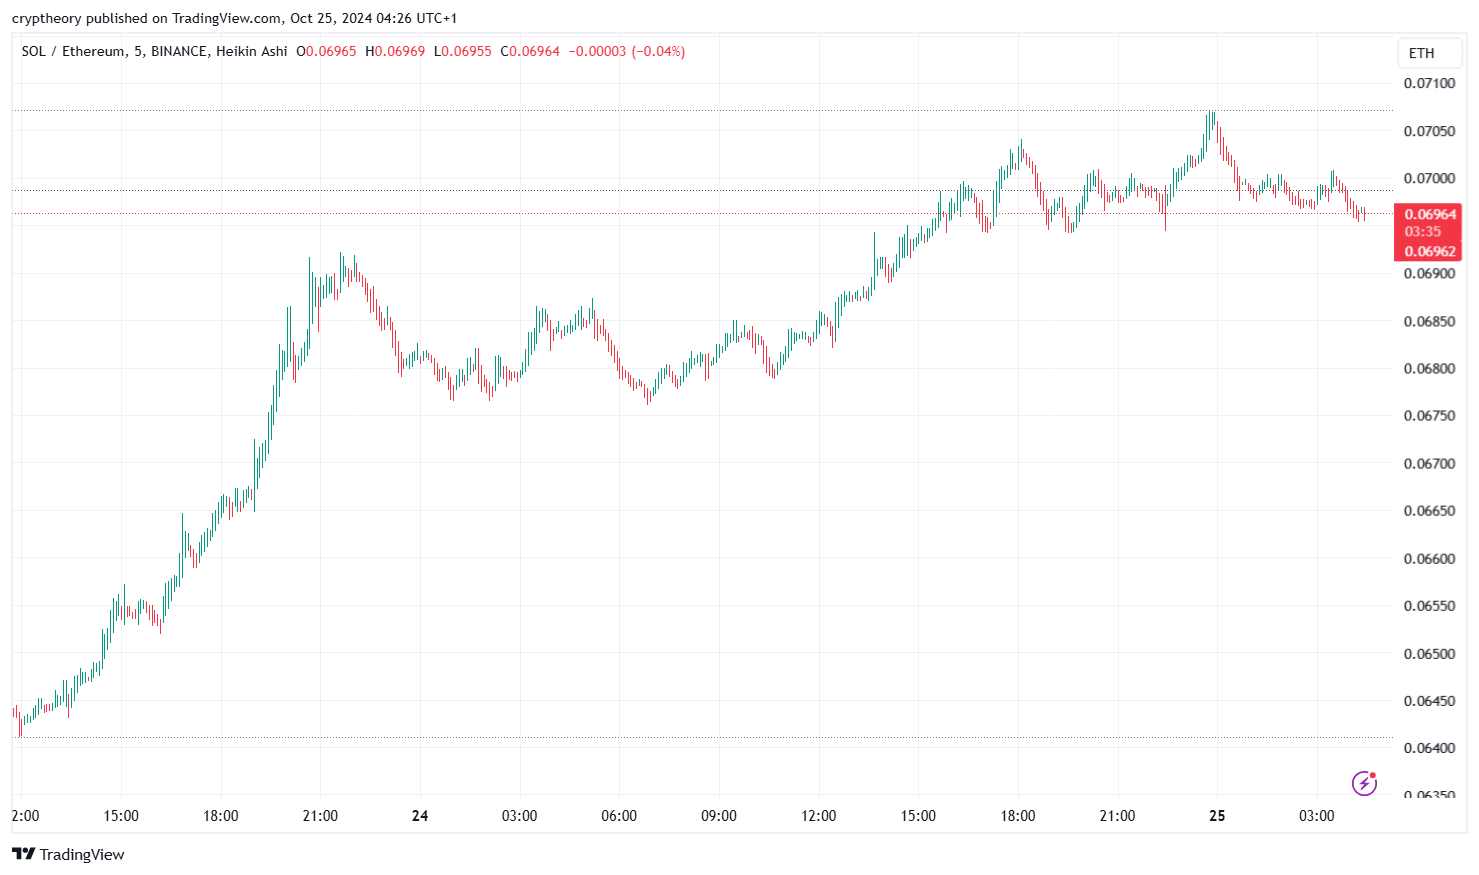
Task: Click the TradingView logo at bottom
Action: click(x=68, y=854)
